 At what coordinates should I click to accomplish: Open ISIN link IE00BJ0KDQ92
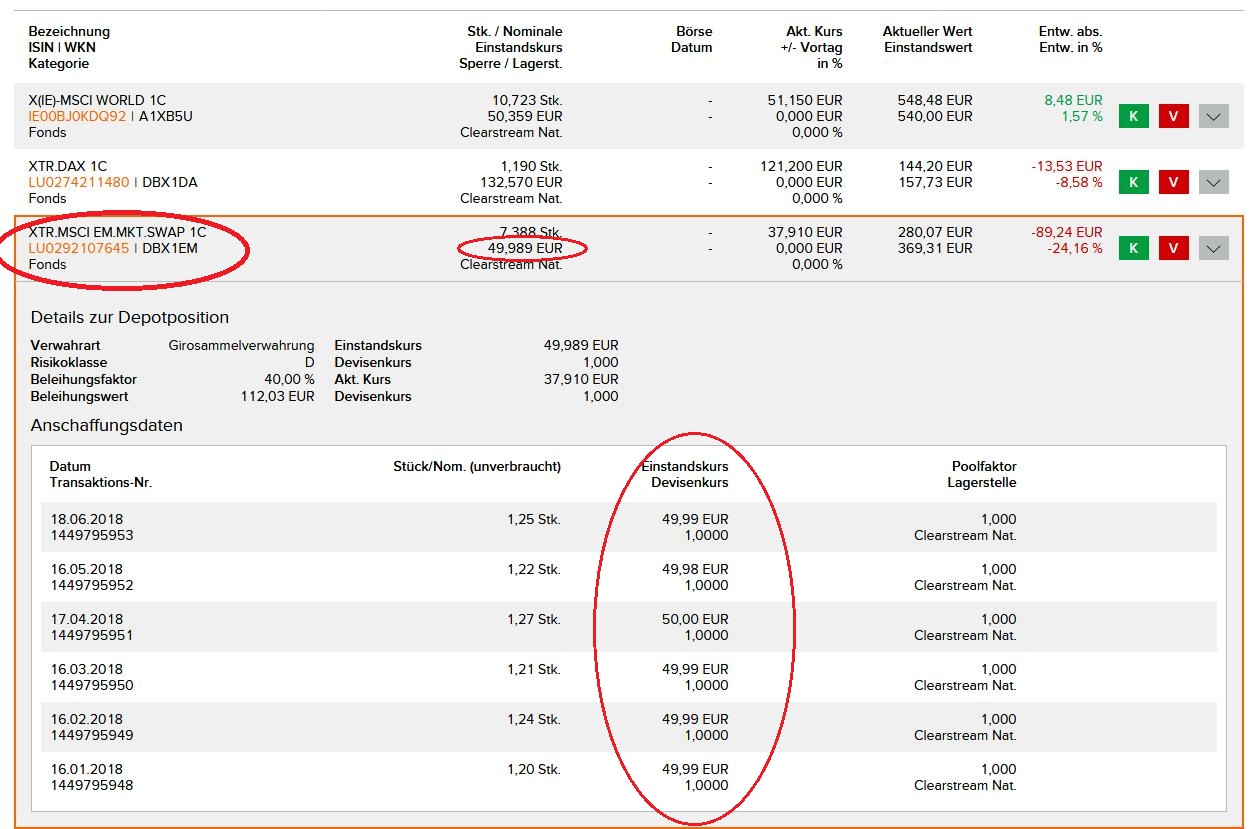pos(78,116)
